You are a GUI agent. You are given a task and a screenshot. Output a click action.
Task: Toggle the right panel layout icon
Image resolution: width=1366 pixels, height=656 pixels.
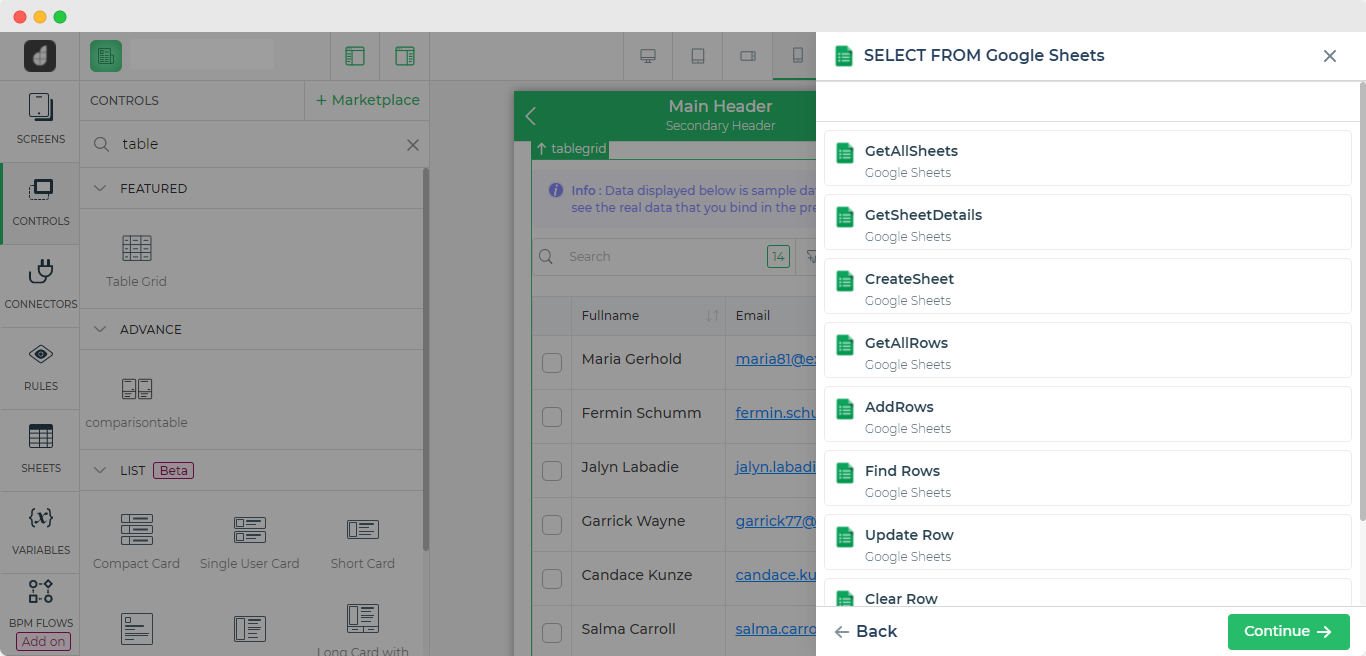(x=405, y=56)
